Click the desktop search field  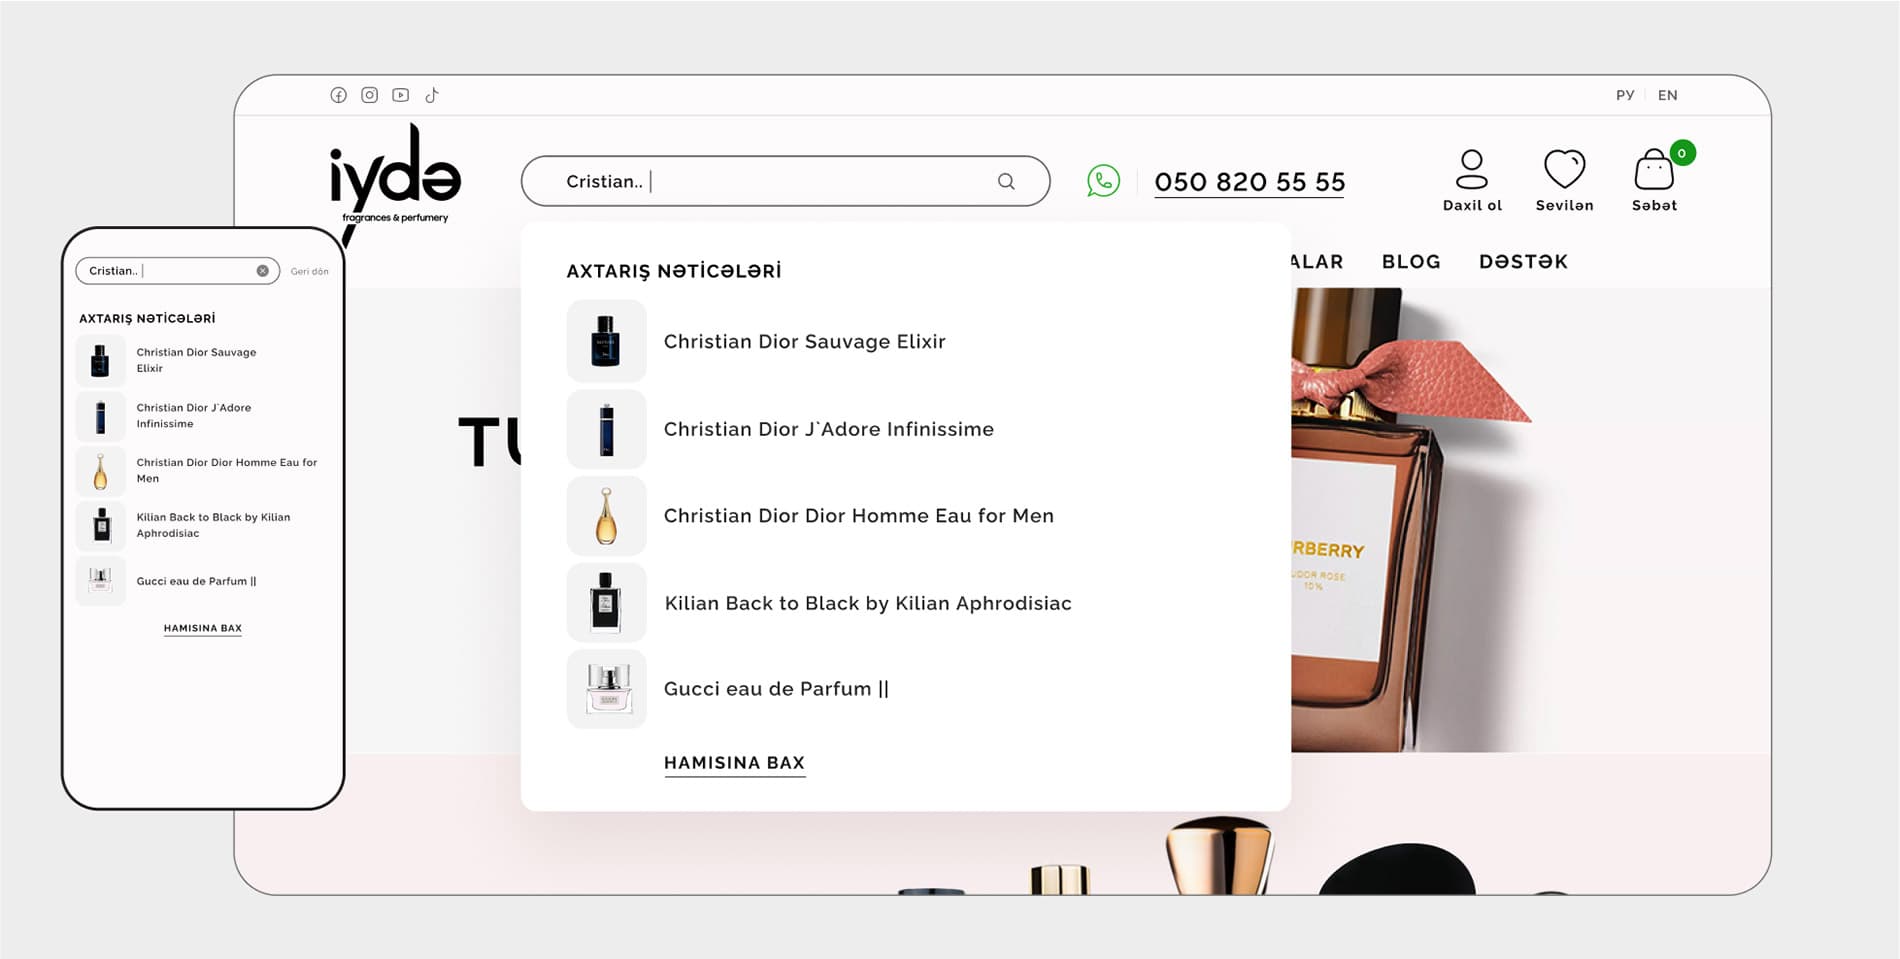coord(785,181)
